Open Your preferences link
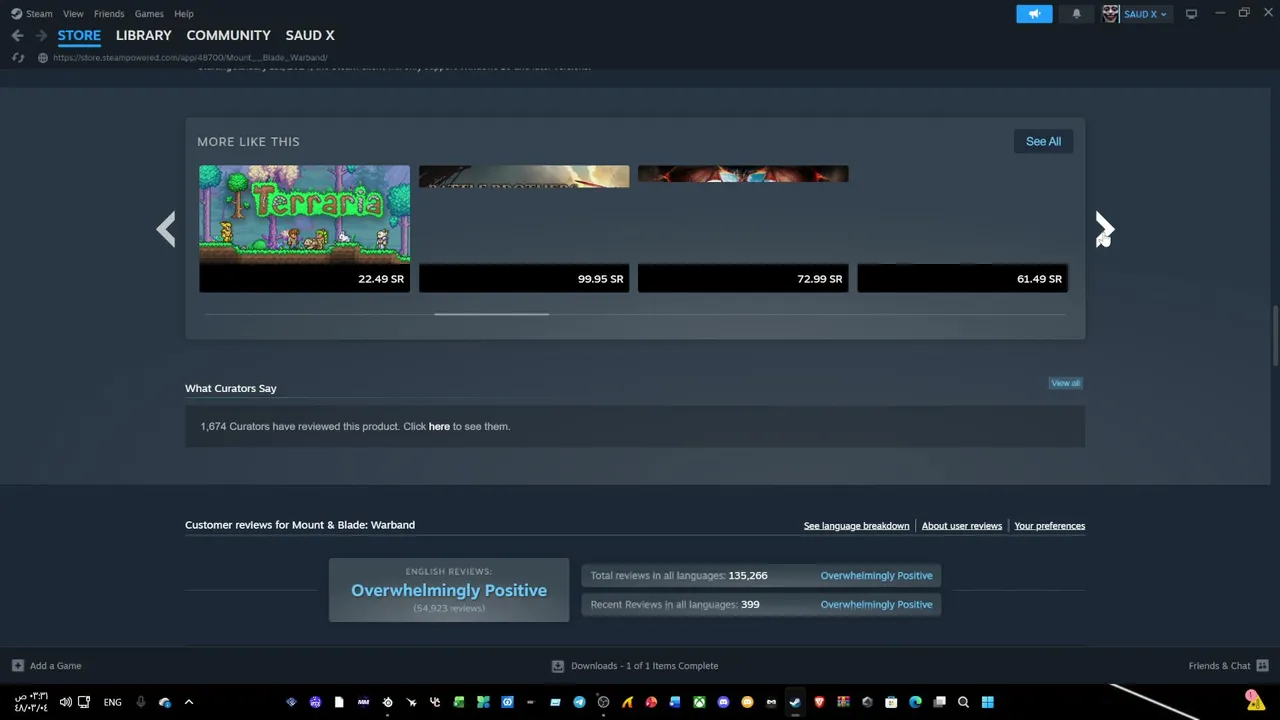 point(1049,526)
